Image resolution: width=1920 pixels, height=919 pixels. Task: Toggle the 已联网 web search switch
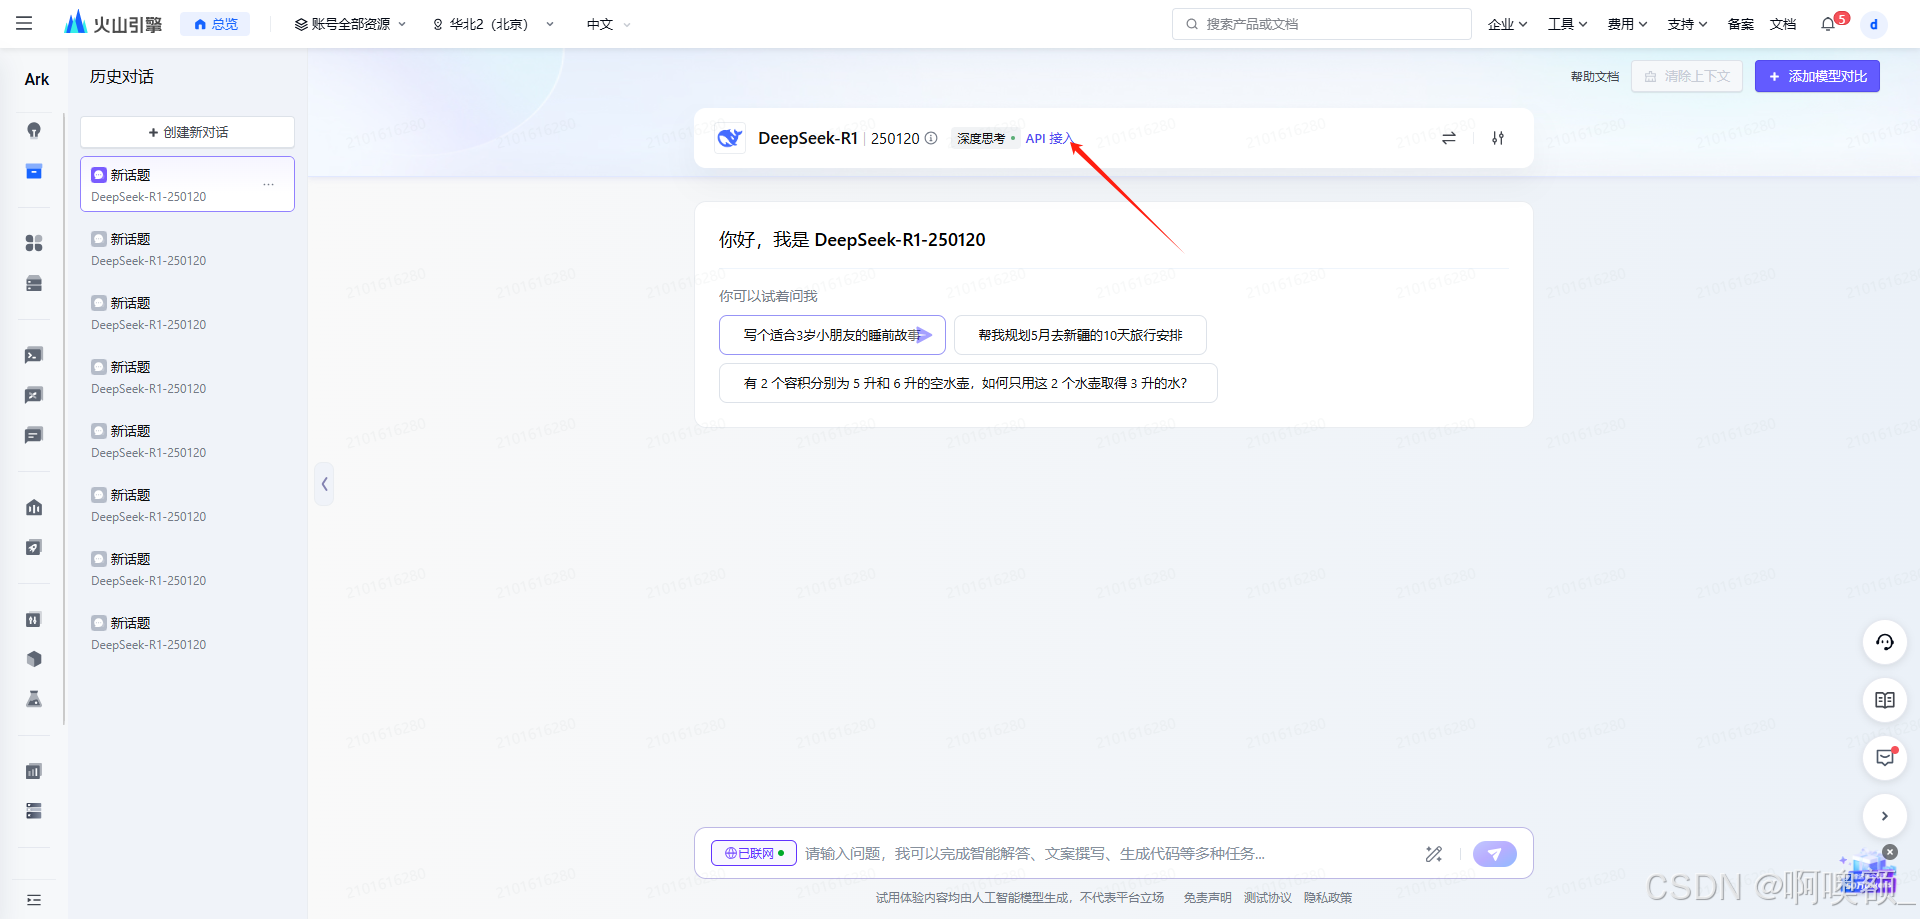754,853
